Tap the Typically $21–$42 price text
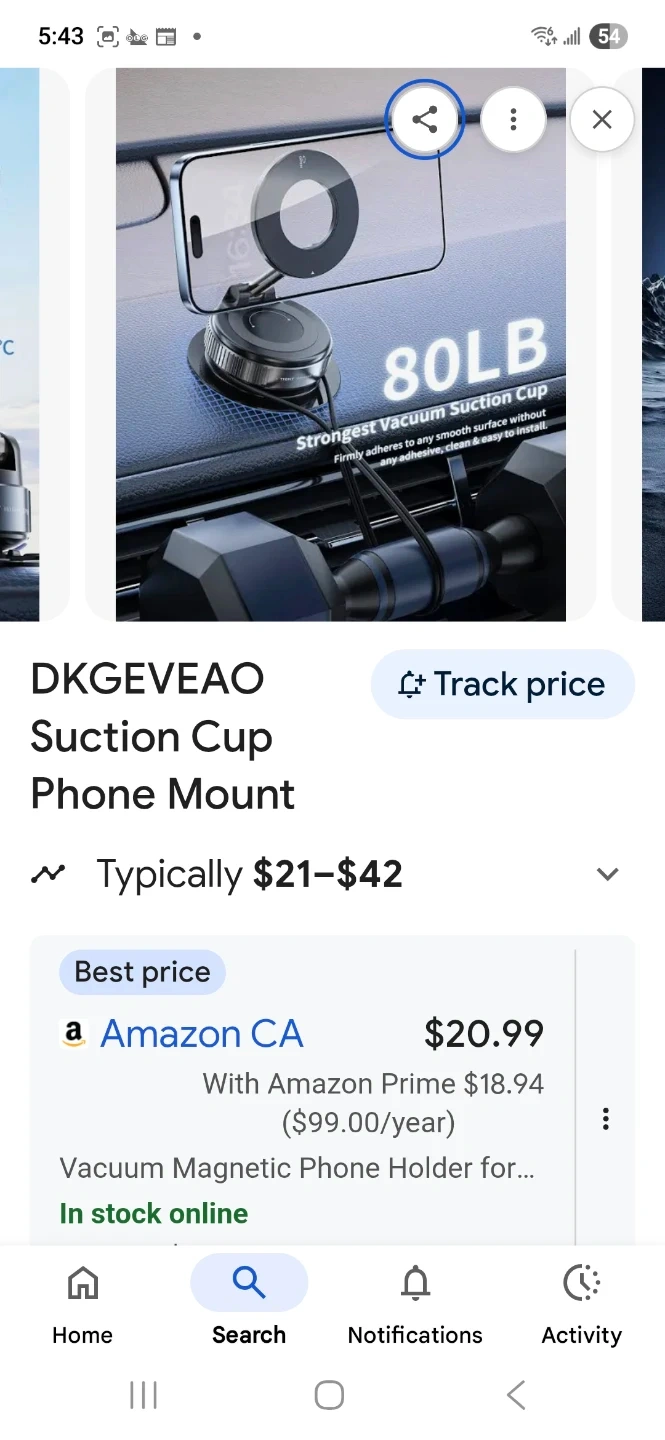Viewport: 665px width, 1440px height. (249, 874)
